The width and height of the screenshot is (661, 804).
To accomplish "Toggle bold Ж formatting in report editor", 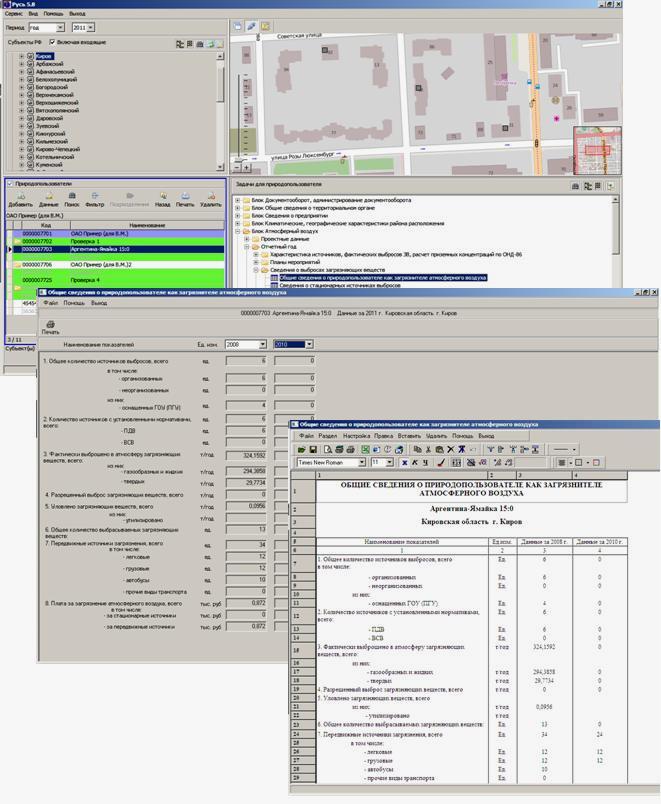I will [404, 463].
